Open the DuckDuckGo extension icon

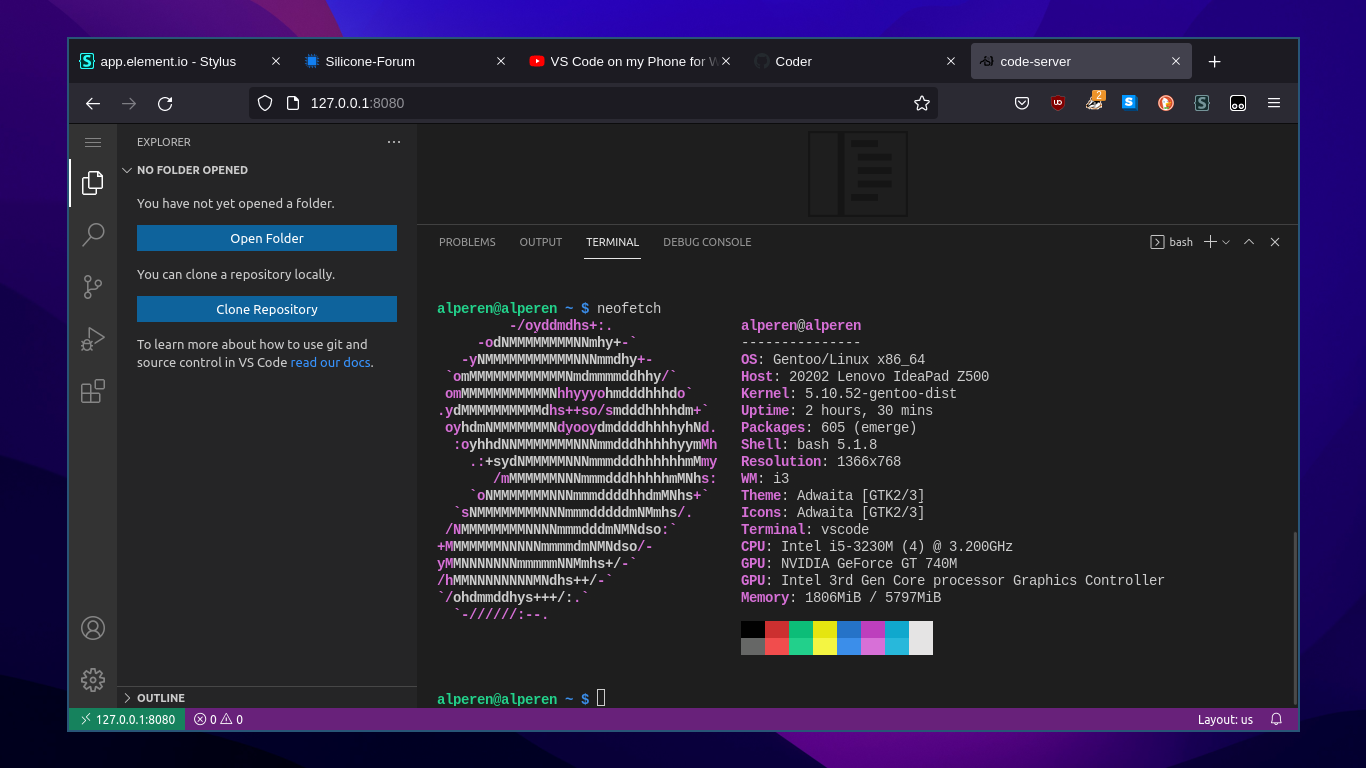click(x=1166, y=103)
